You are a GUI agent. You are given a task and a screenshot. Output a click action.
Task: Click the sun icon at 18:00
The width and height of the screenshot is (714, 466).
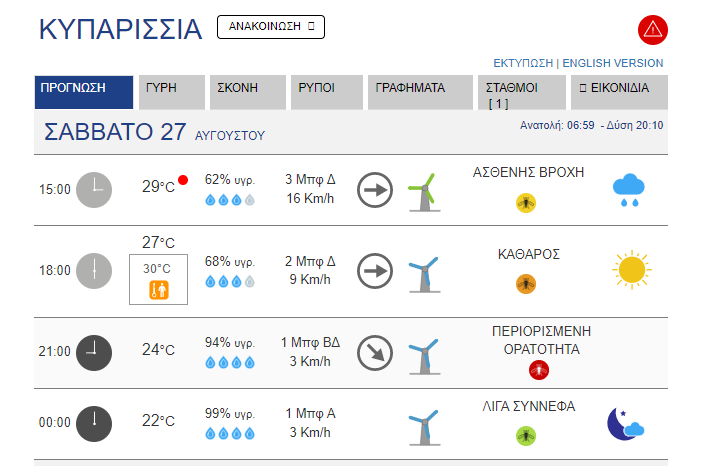pos(632,270)
